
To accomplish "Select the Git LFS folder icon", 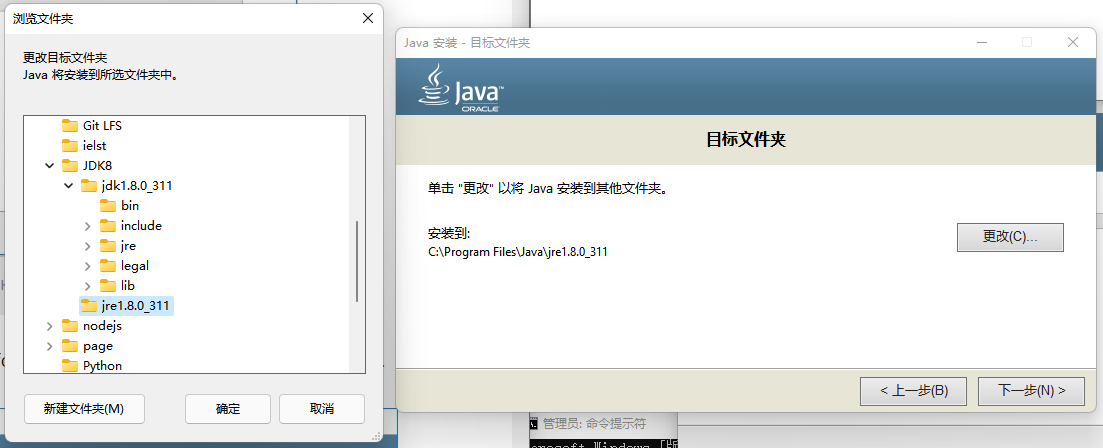I will 70,126.
